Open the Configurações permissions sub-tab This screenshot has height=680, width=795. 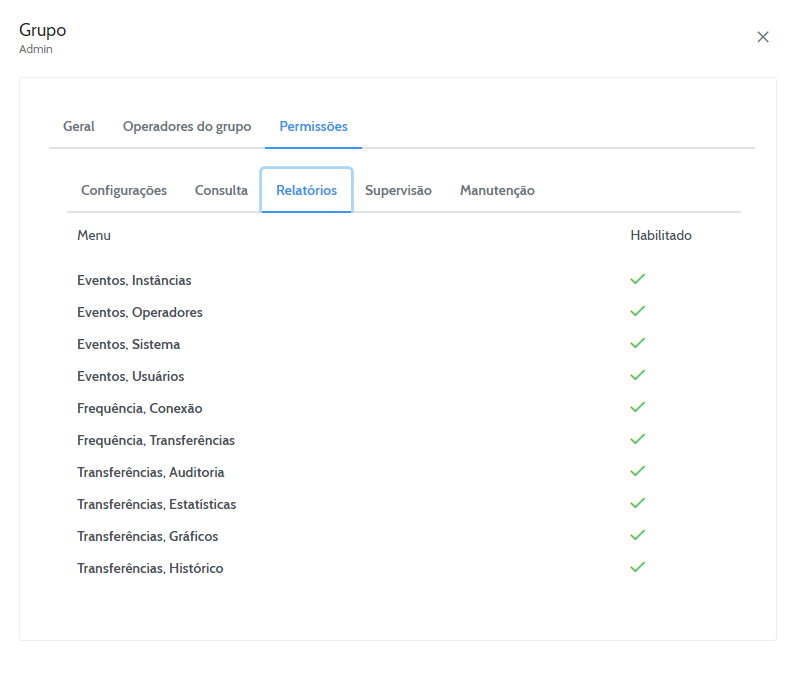[124, 191]
